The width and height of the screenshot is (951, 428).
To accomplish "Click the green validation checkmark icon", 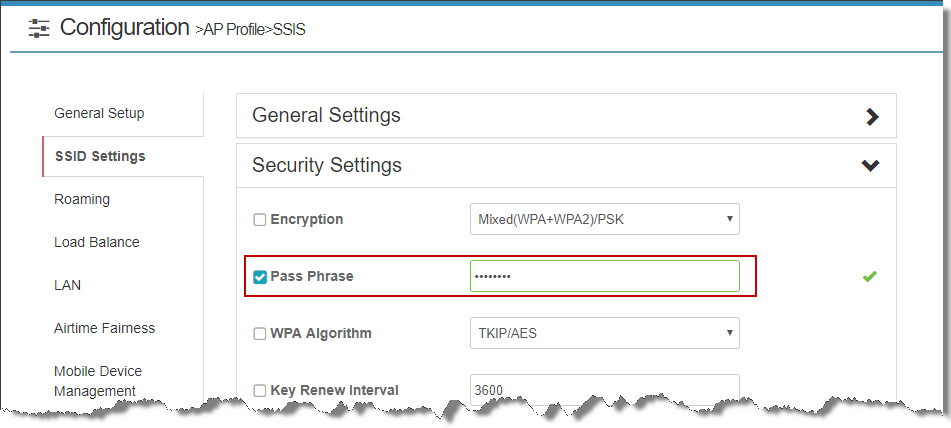I will tap(870, 277).
